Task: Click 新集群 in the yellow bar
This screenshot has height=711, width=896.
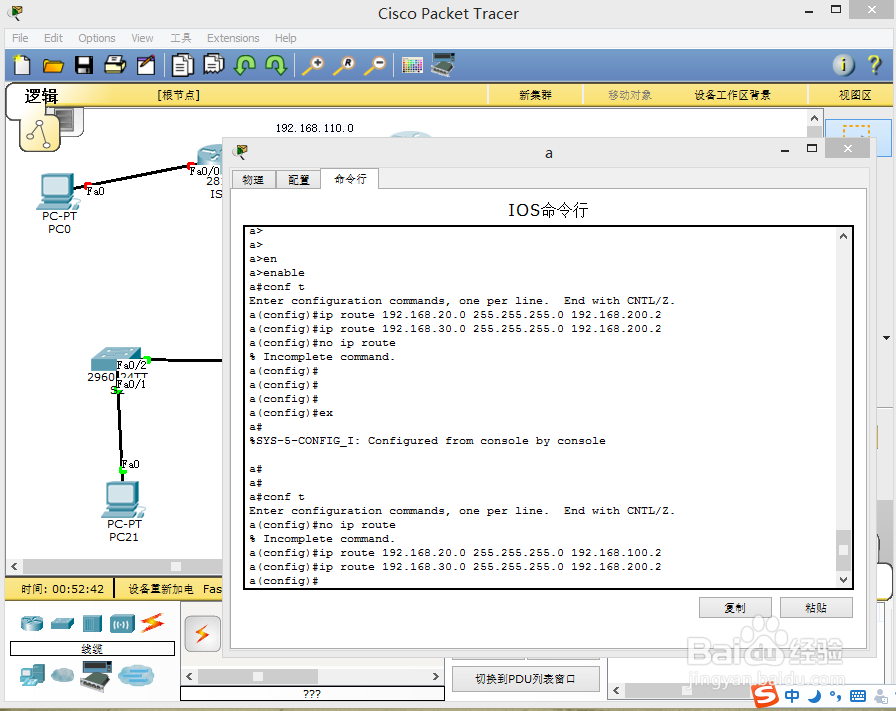Action: tap(535, 95)
